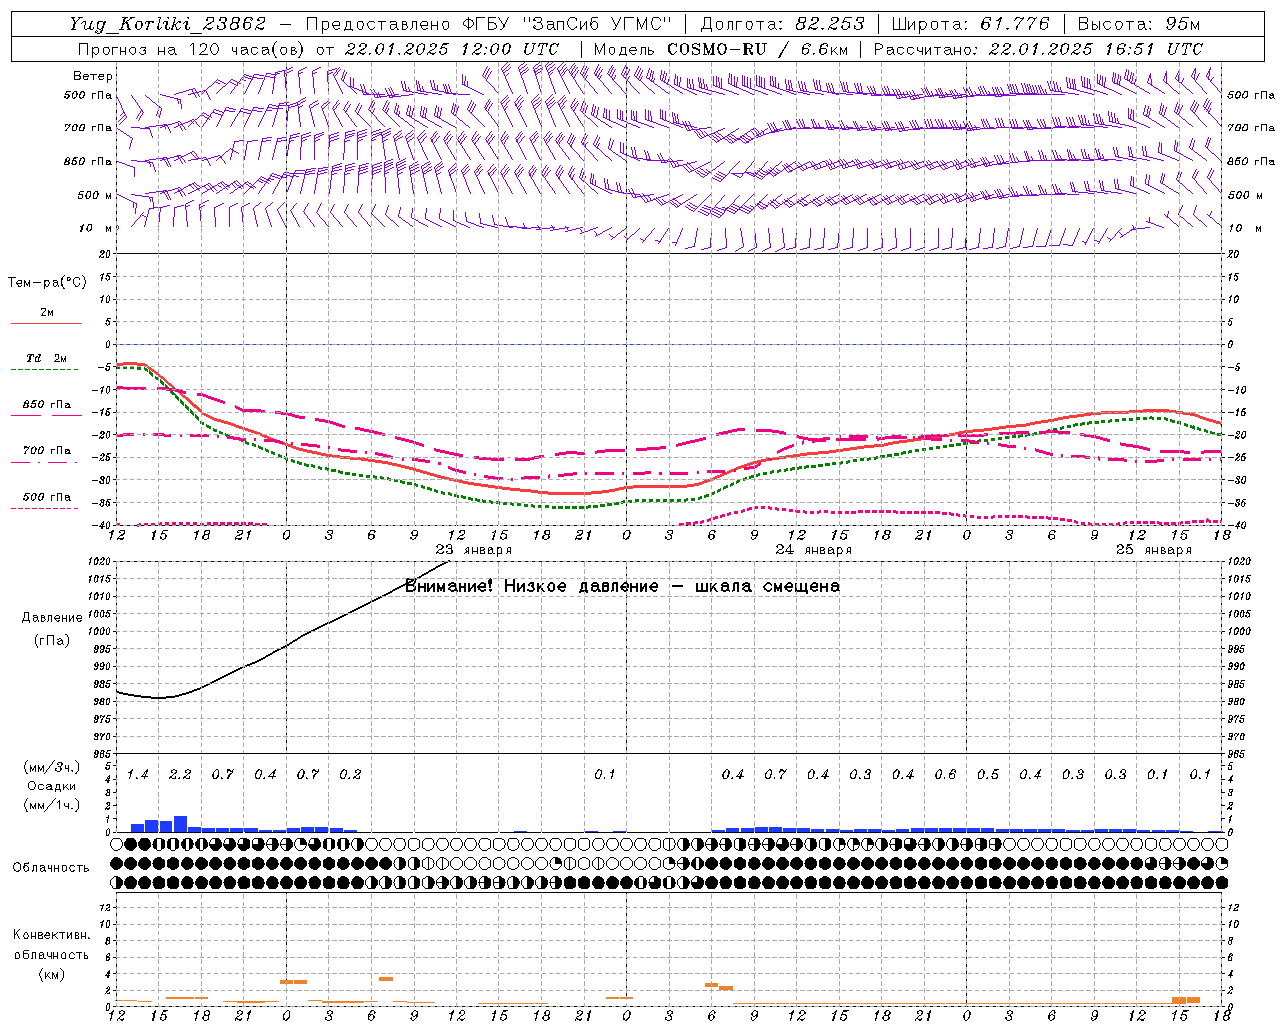
Task: Click the Долгота: 82.253 header value
Action: [x=782, y=25]
